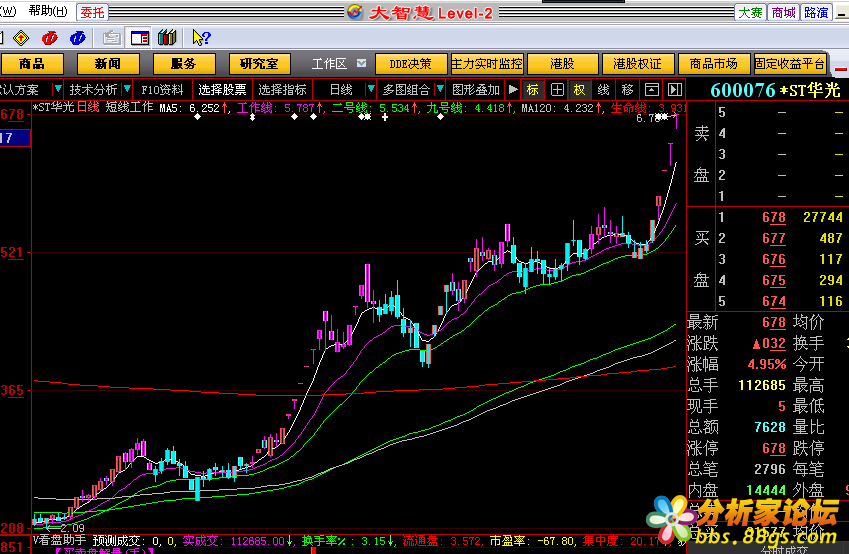Image resolution: width=849 pixels, height=554 pixels.
Task: Click the stock code 600076 header
Action: pos(742,90)
